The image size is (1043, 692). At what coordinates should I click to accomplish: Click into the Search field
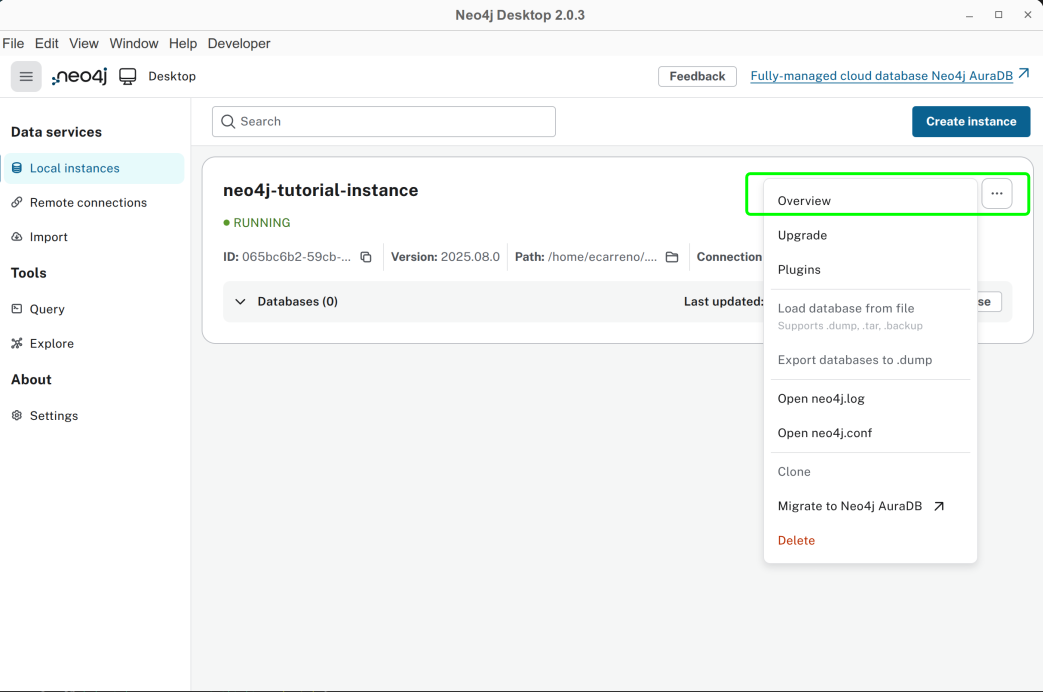[x=384, y=121]
